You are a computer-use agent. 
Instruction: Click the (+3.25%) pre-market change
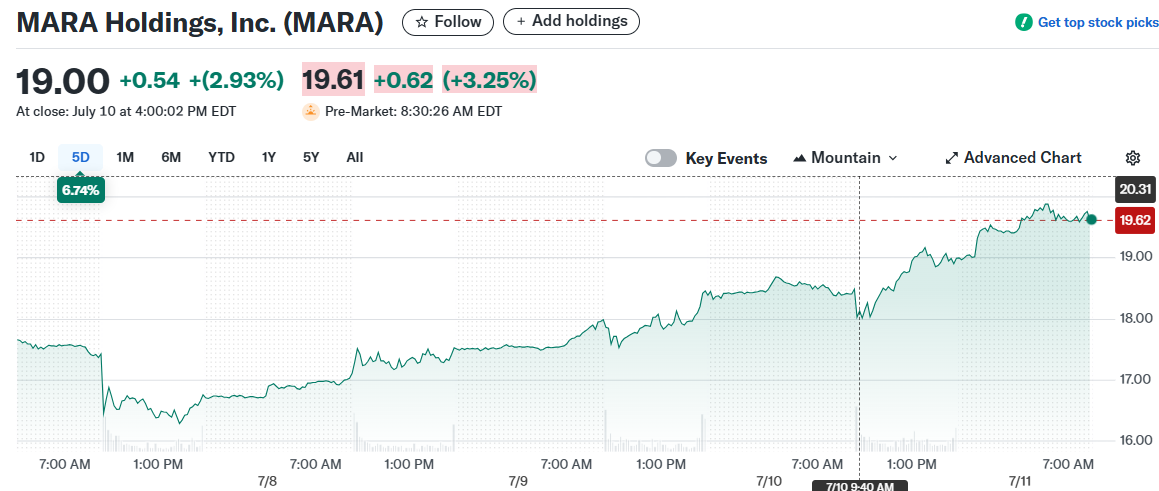click(489, 79)
